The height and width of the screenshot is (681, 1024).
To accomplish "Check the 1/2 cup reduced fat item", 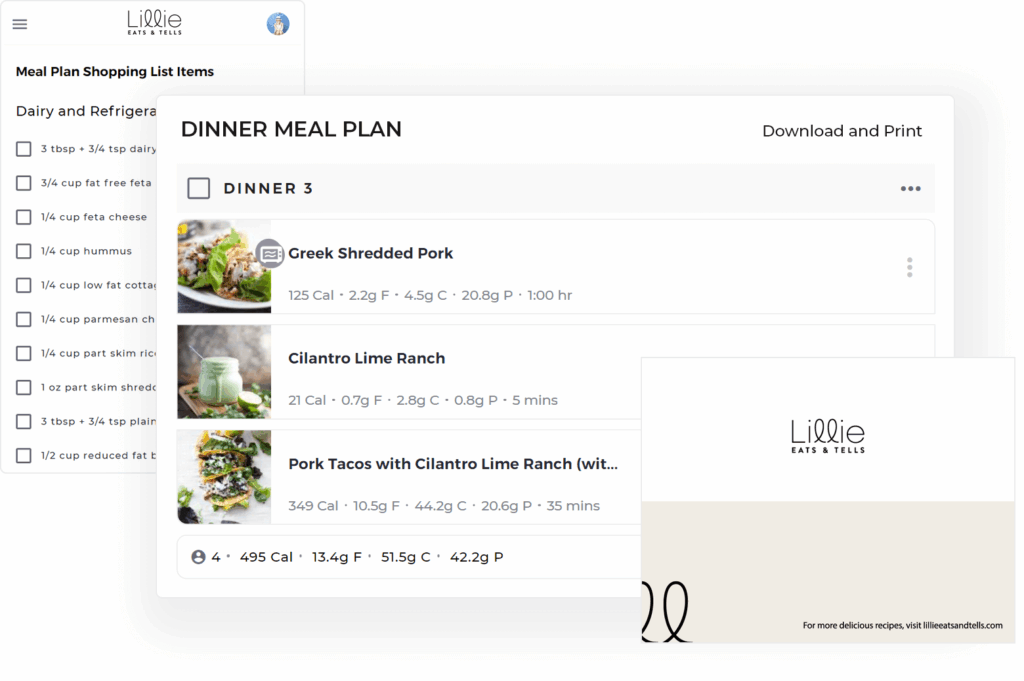I will coord(24,456).
